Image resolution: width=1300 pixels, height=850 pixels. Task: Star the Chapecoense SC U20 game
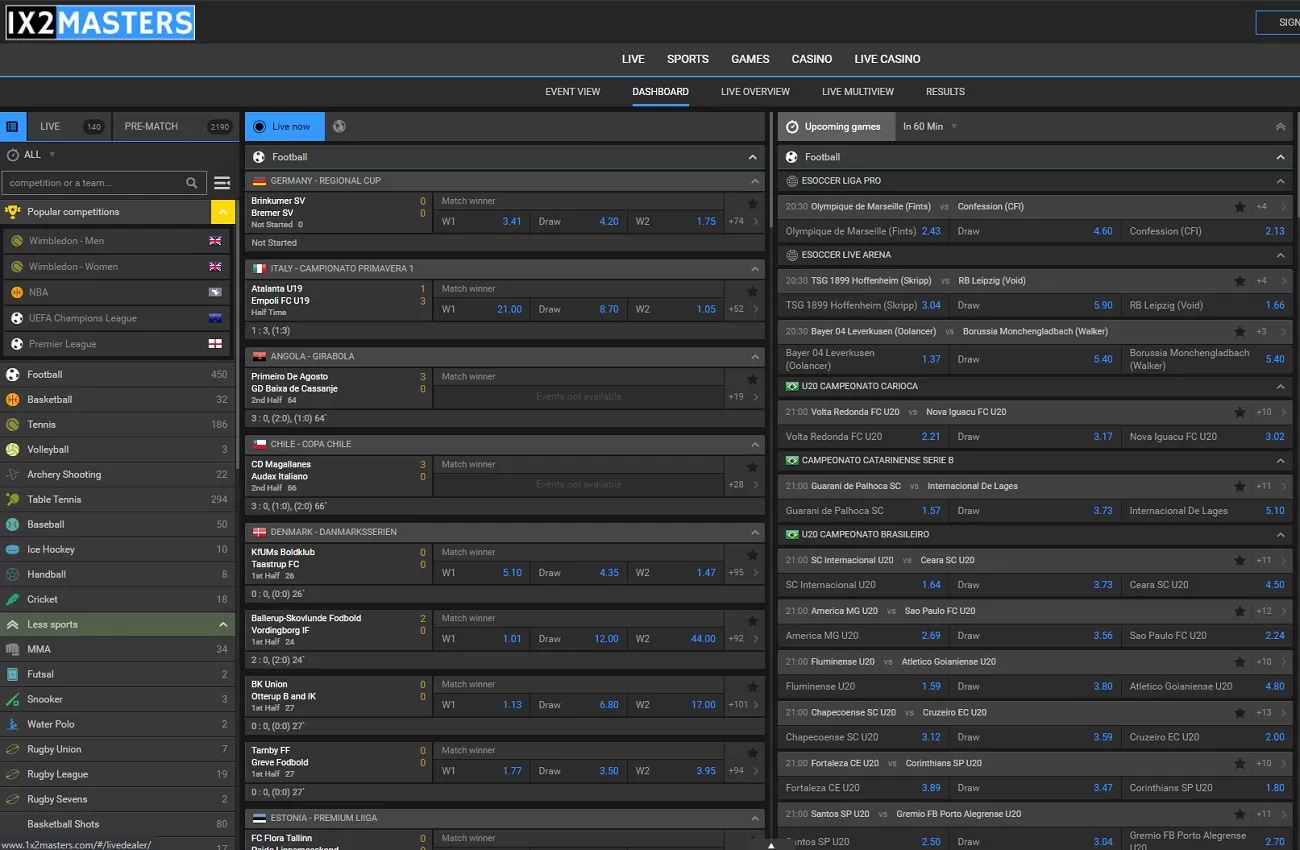click(1240, 713)
